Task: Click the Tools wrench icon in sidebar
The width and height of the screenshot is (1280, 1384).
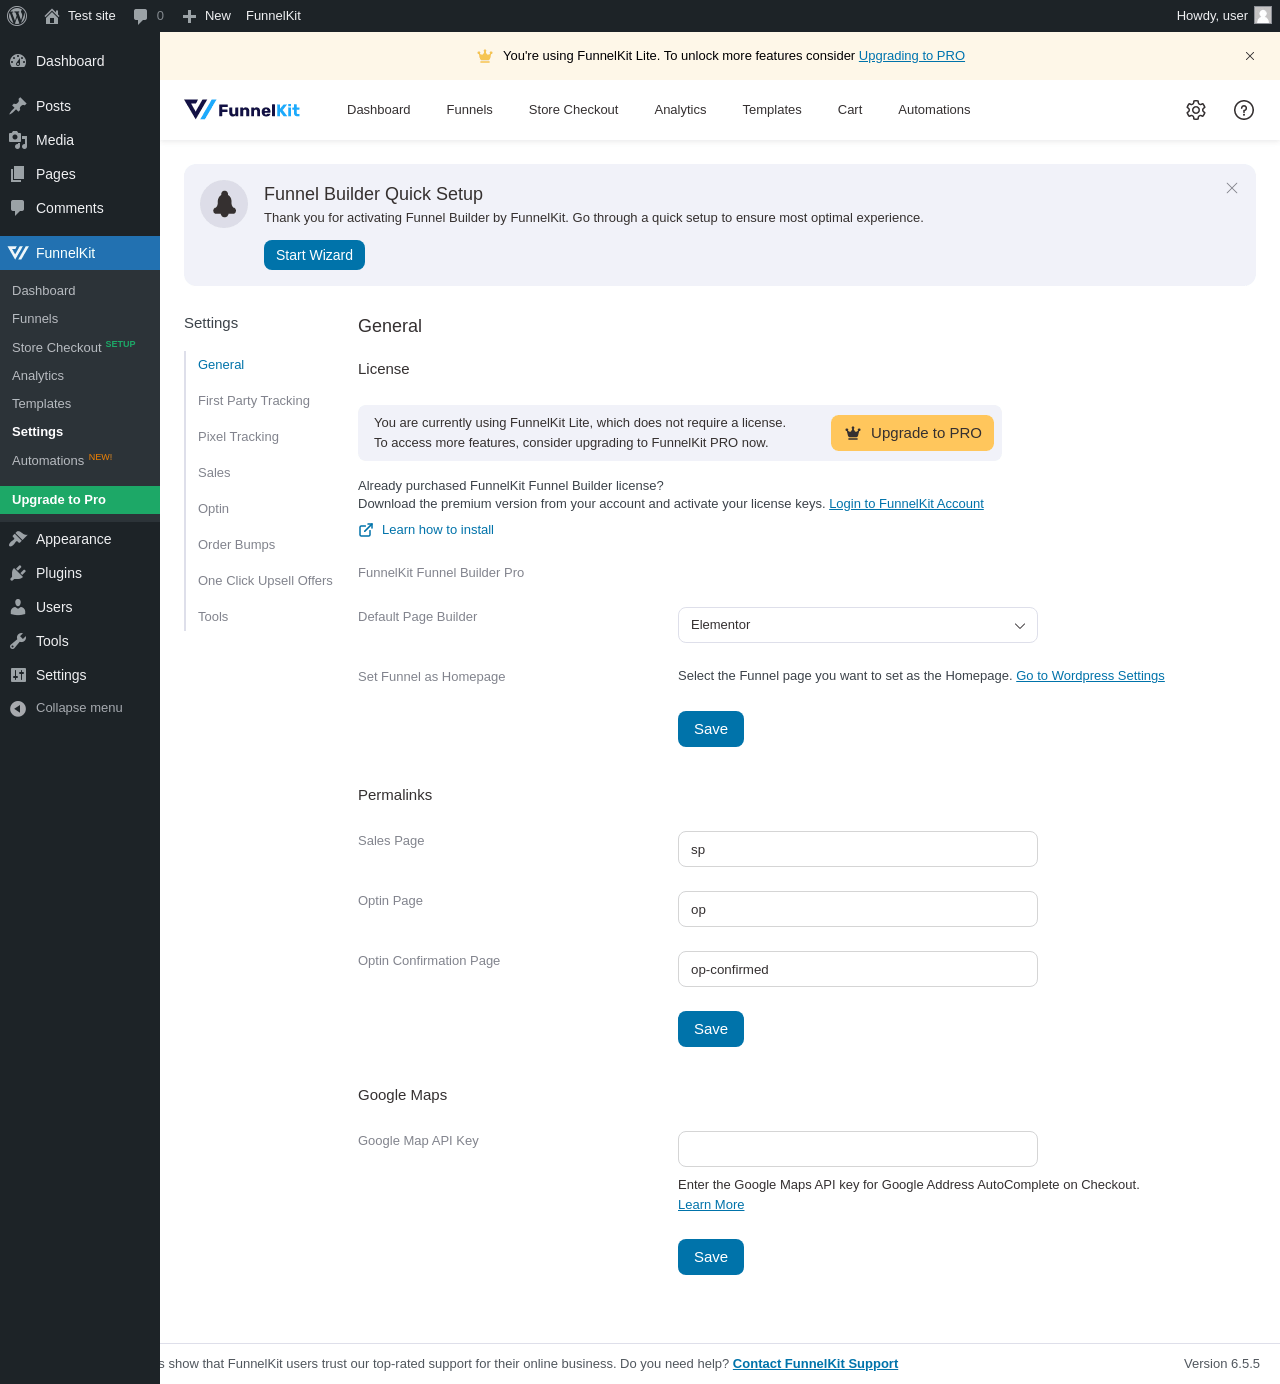Action: pos(18,641)
